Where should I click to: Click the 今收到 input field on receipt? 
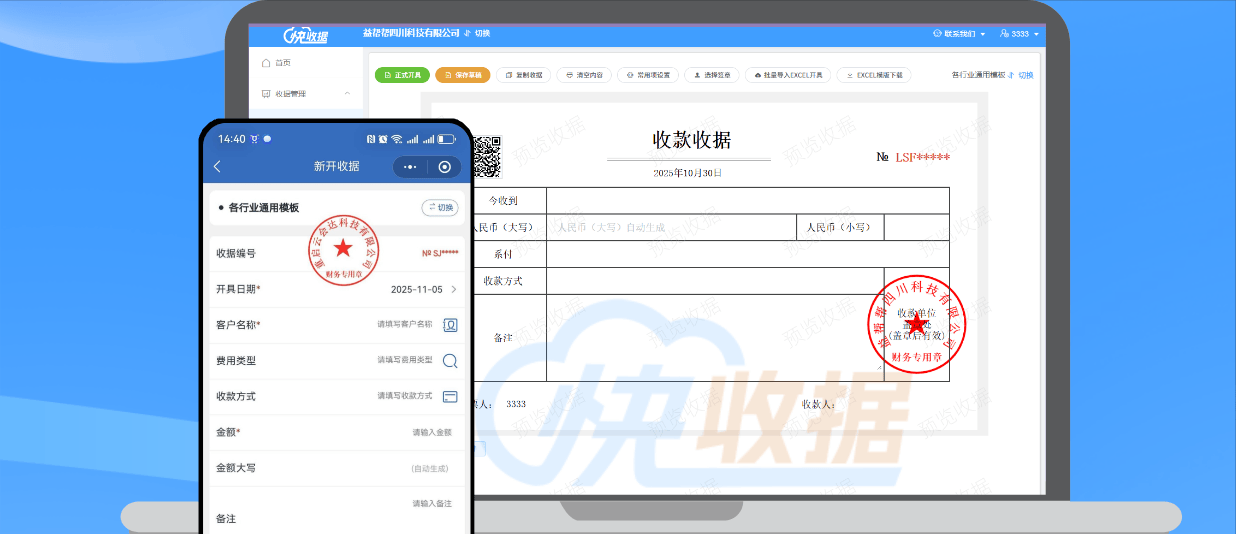746,201
